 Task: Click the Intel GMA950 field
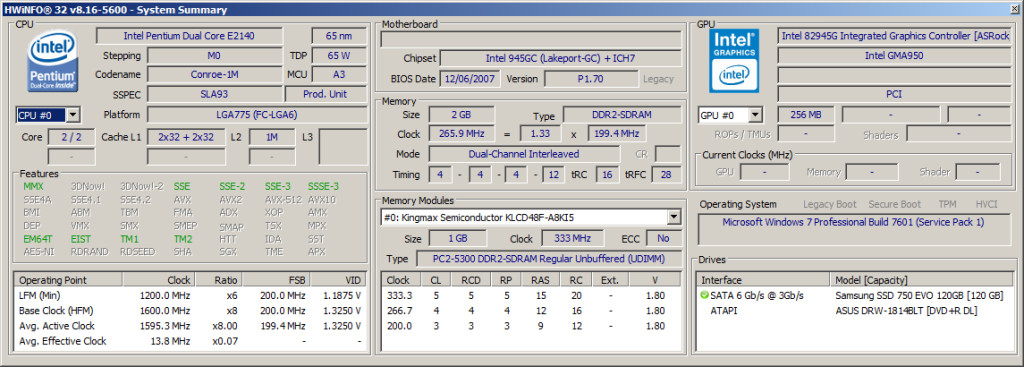pos(894,56)
